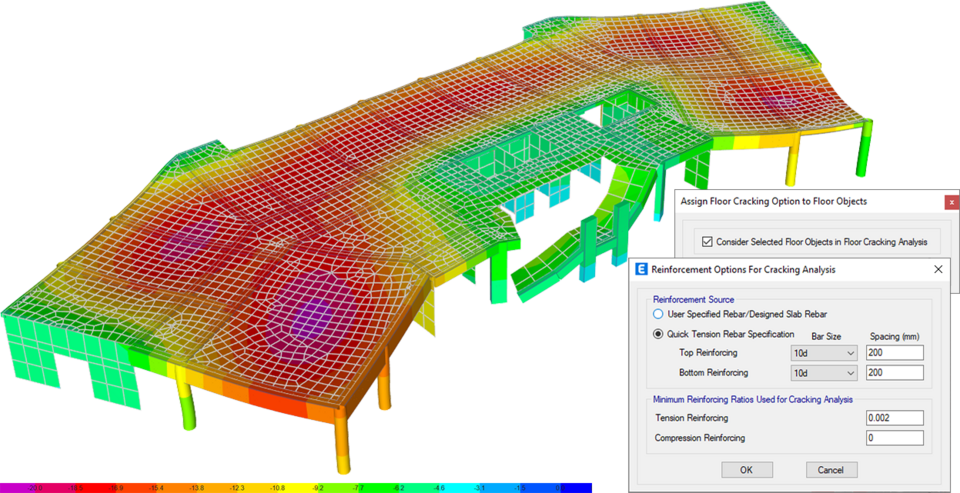Click the ETABS icon in the Reinforcement Options title bar
Screen dimensions: 960x493
tap(641, 269)
